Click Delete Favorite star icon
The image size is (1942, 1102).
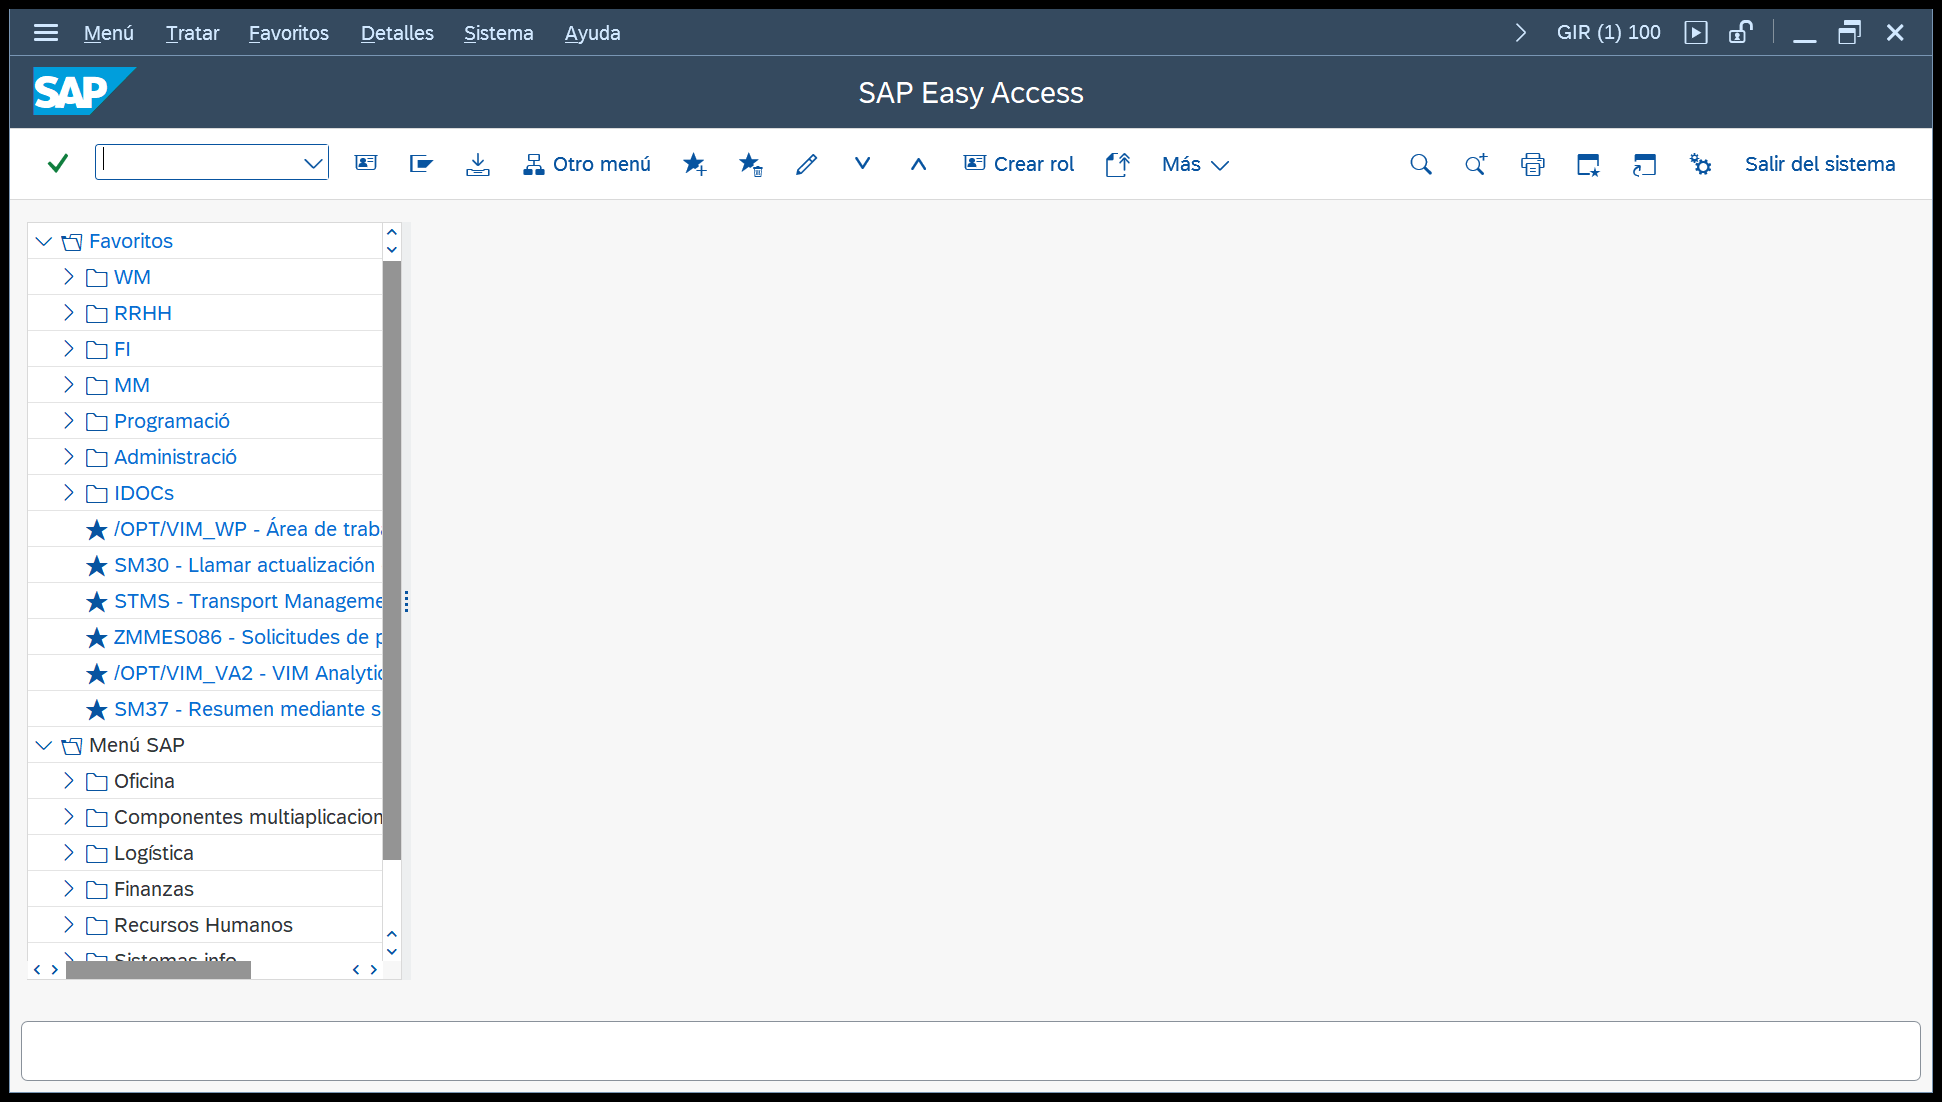(750, 163)
